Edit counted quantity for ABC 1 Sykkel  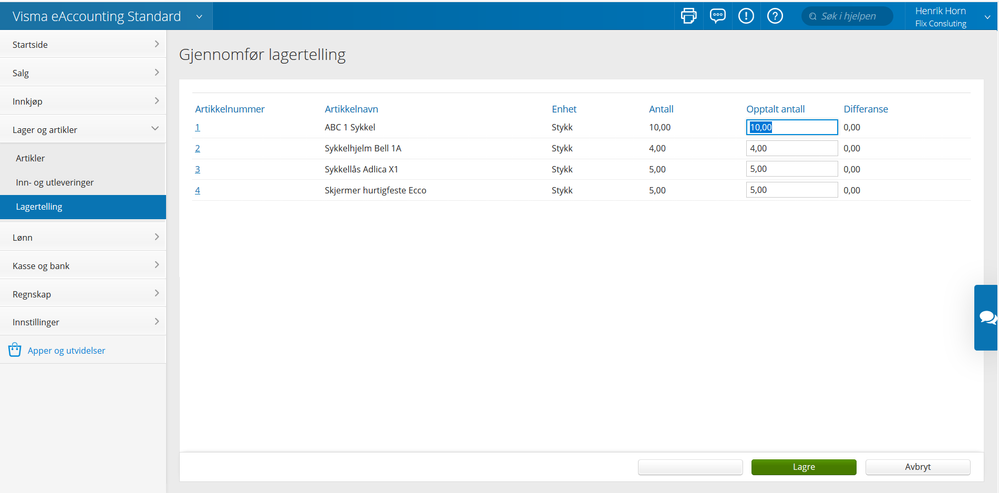[792, 127]
